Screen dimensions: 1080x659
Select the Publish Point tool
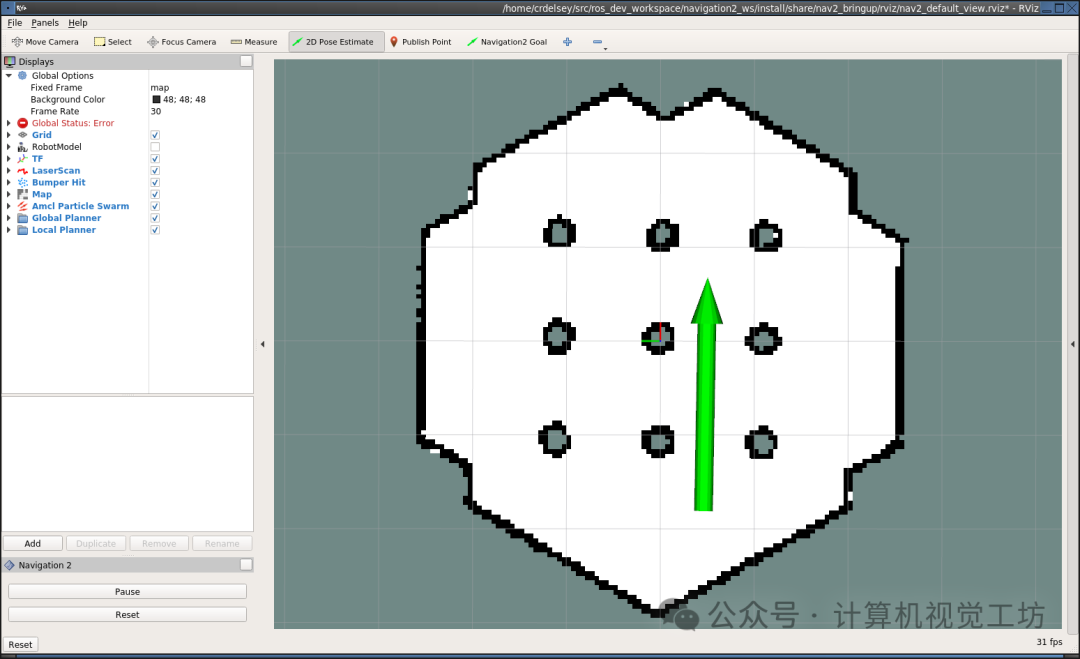click(420, 42)
